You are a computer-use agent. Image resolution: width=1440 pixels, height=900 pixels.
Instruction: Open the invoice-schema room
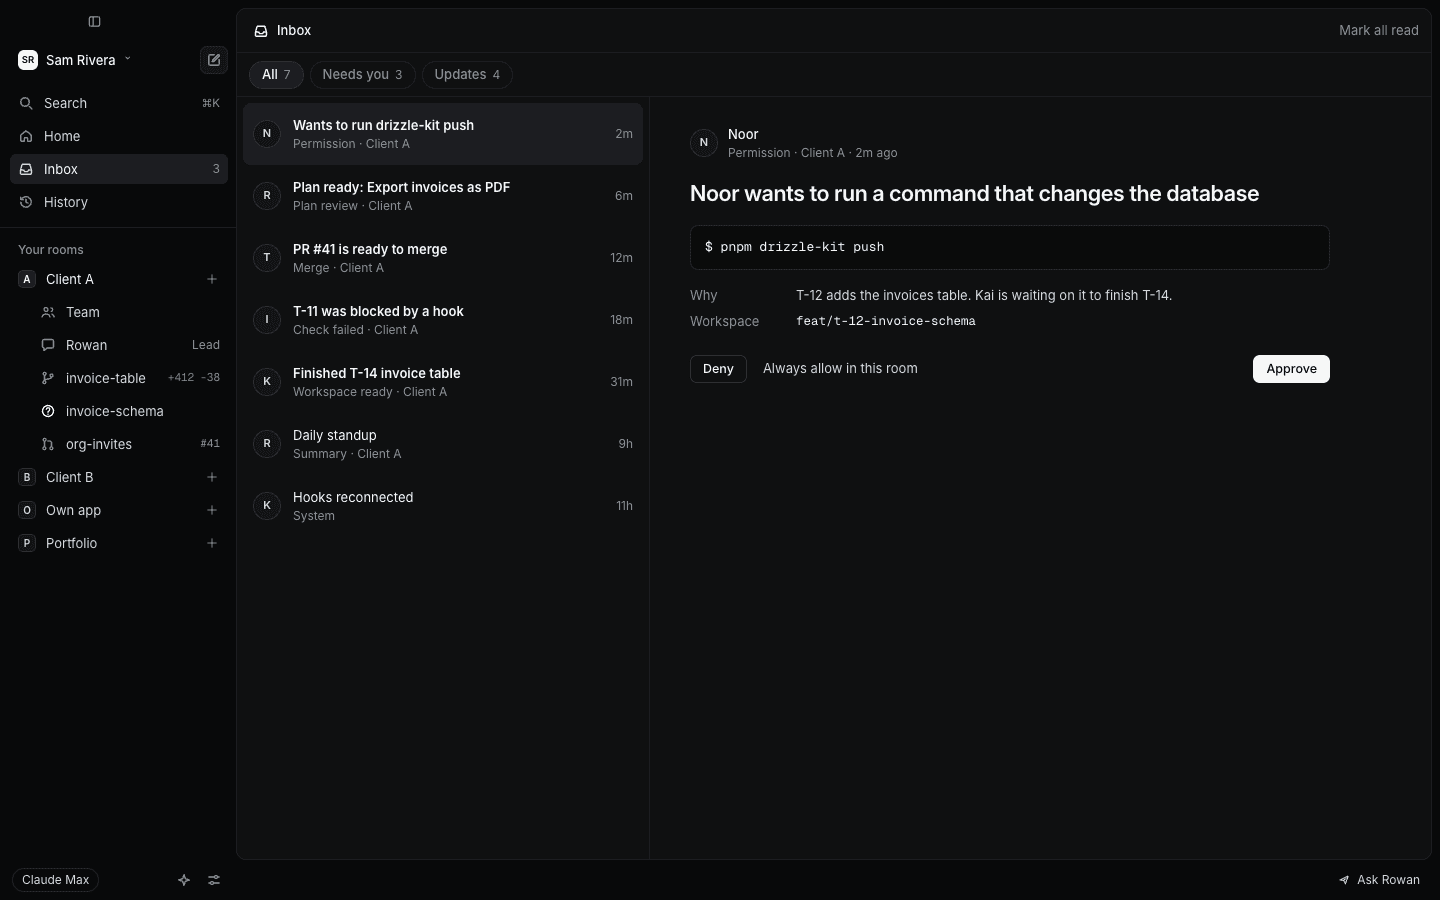130,411
